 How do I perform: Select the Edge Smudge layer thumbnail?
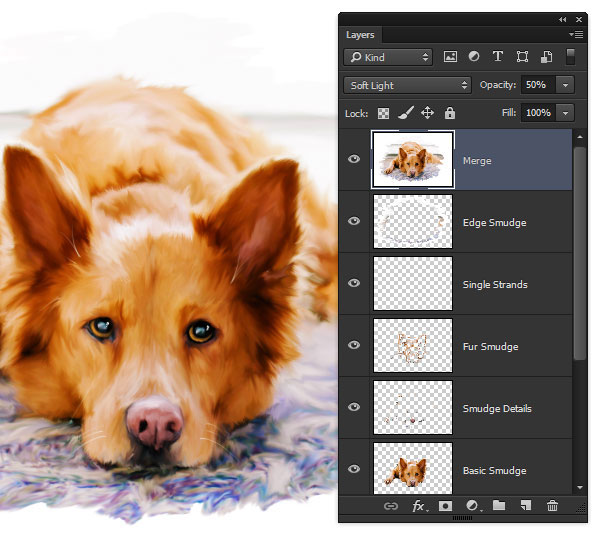[x=413, y=221]
